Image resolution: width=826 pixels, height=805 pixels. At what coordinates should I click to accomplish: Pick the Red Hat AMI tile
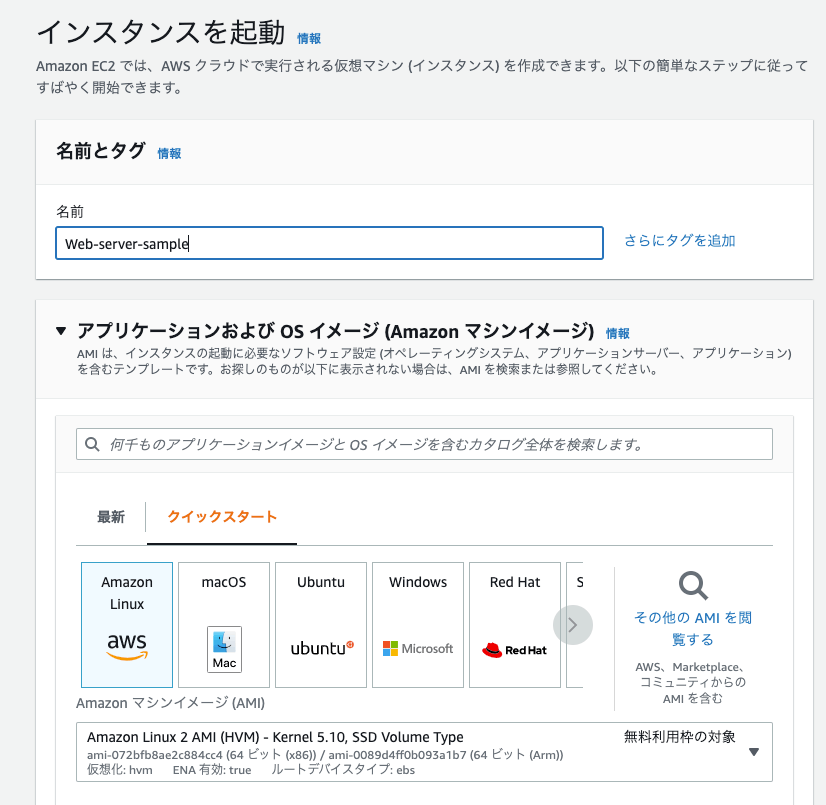(515, 624)
